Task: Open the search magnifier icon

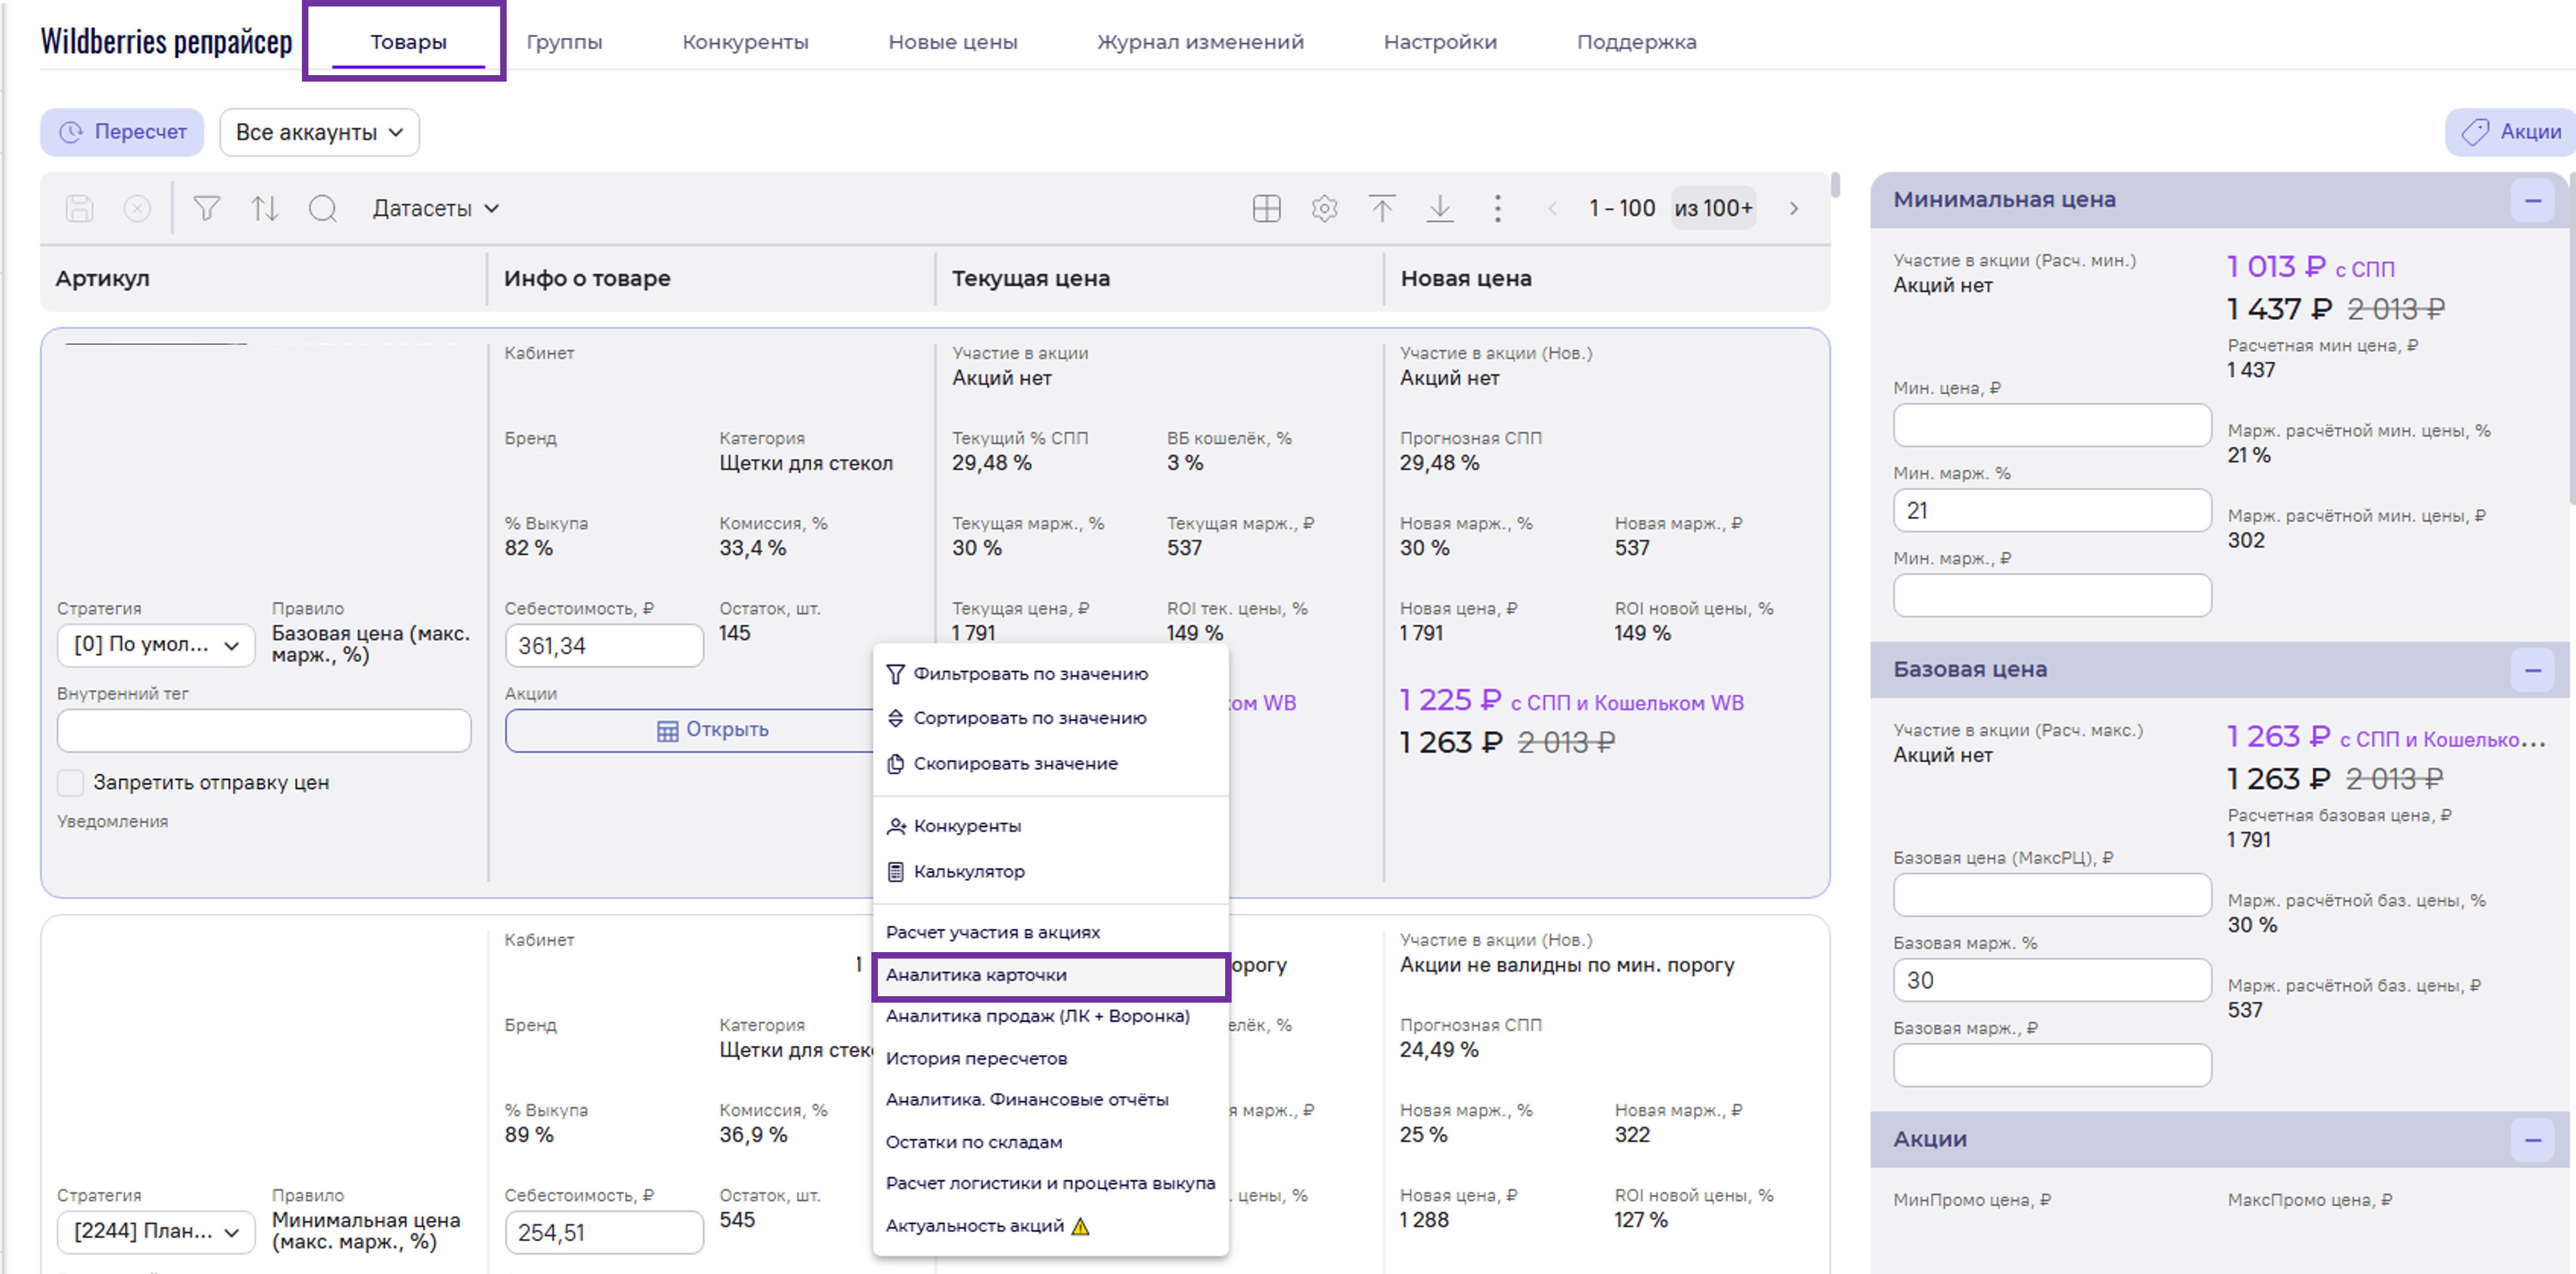Action: click(322, 208)
